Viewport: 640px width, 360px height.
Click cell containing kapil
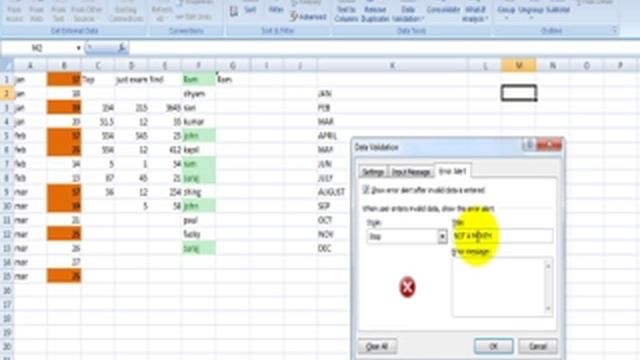coord(199,150)
